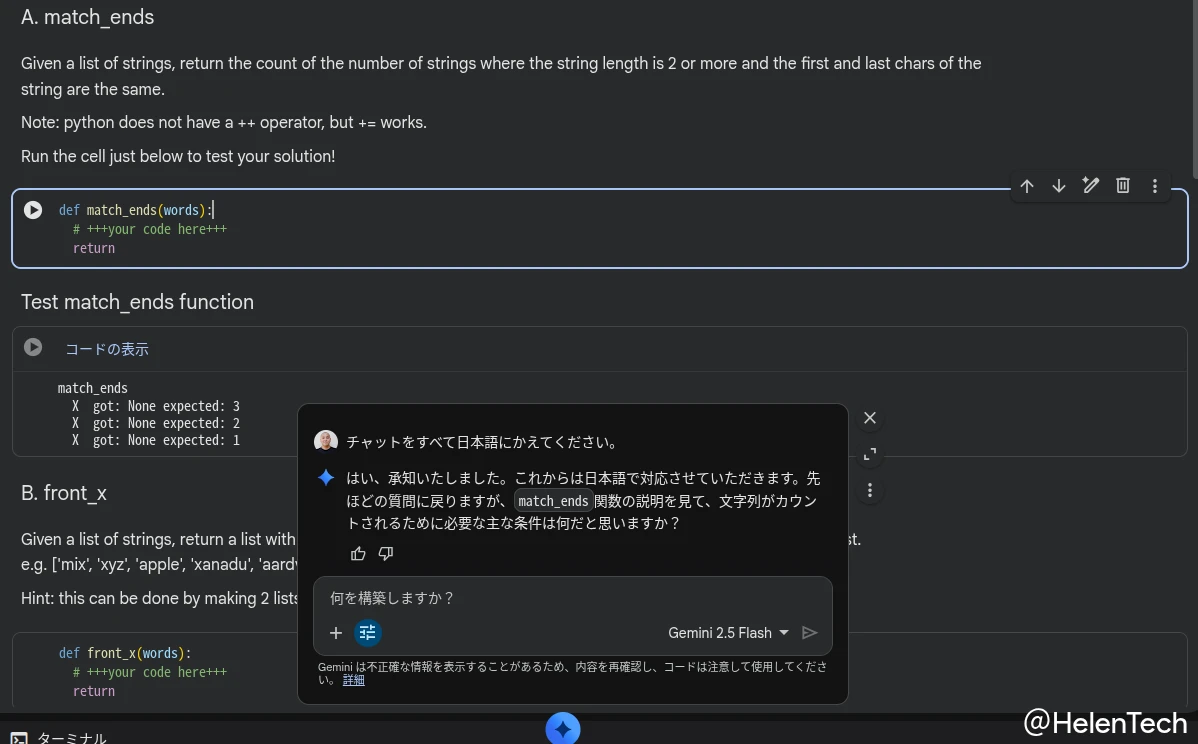
Task: Delete the match_ends cell via trash icon
Action: tap(1123, 185)
